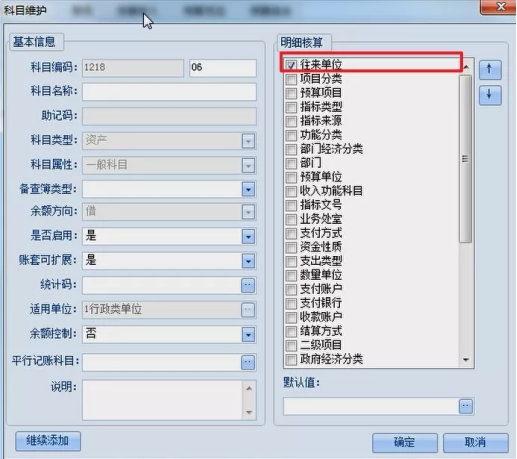Click the 说明 textbox scroll-down arrow
Screen dimensions: 517x459
(x=249, y=412)
